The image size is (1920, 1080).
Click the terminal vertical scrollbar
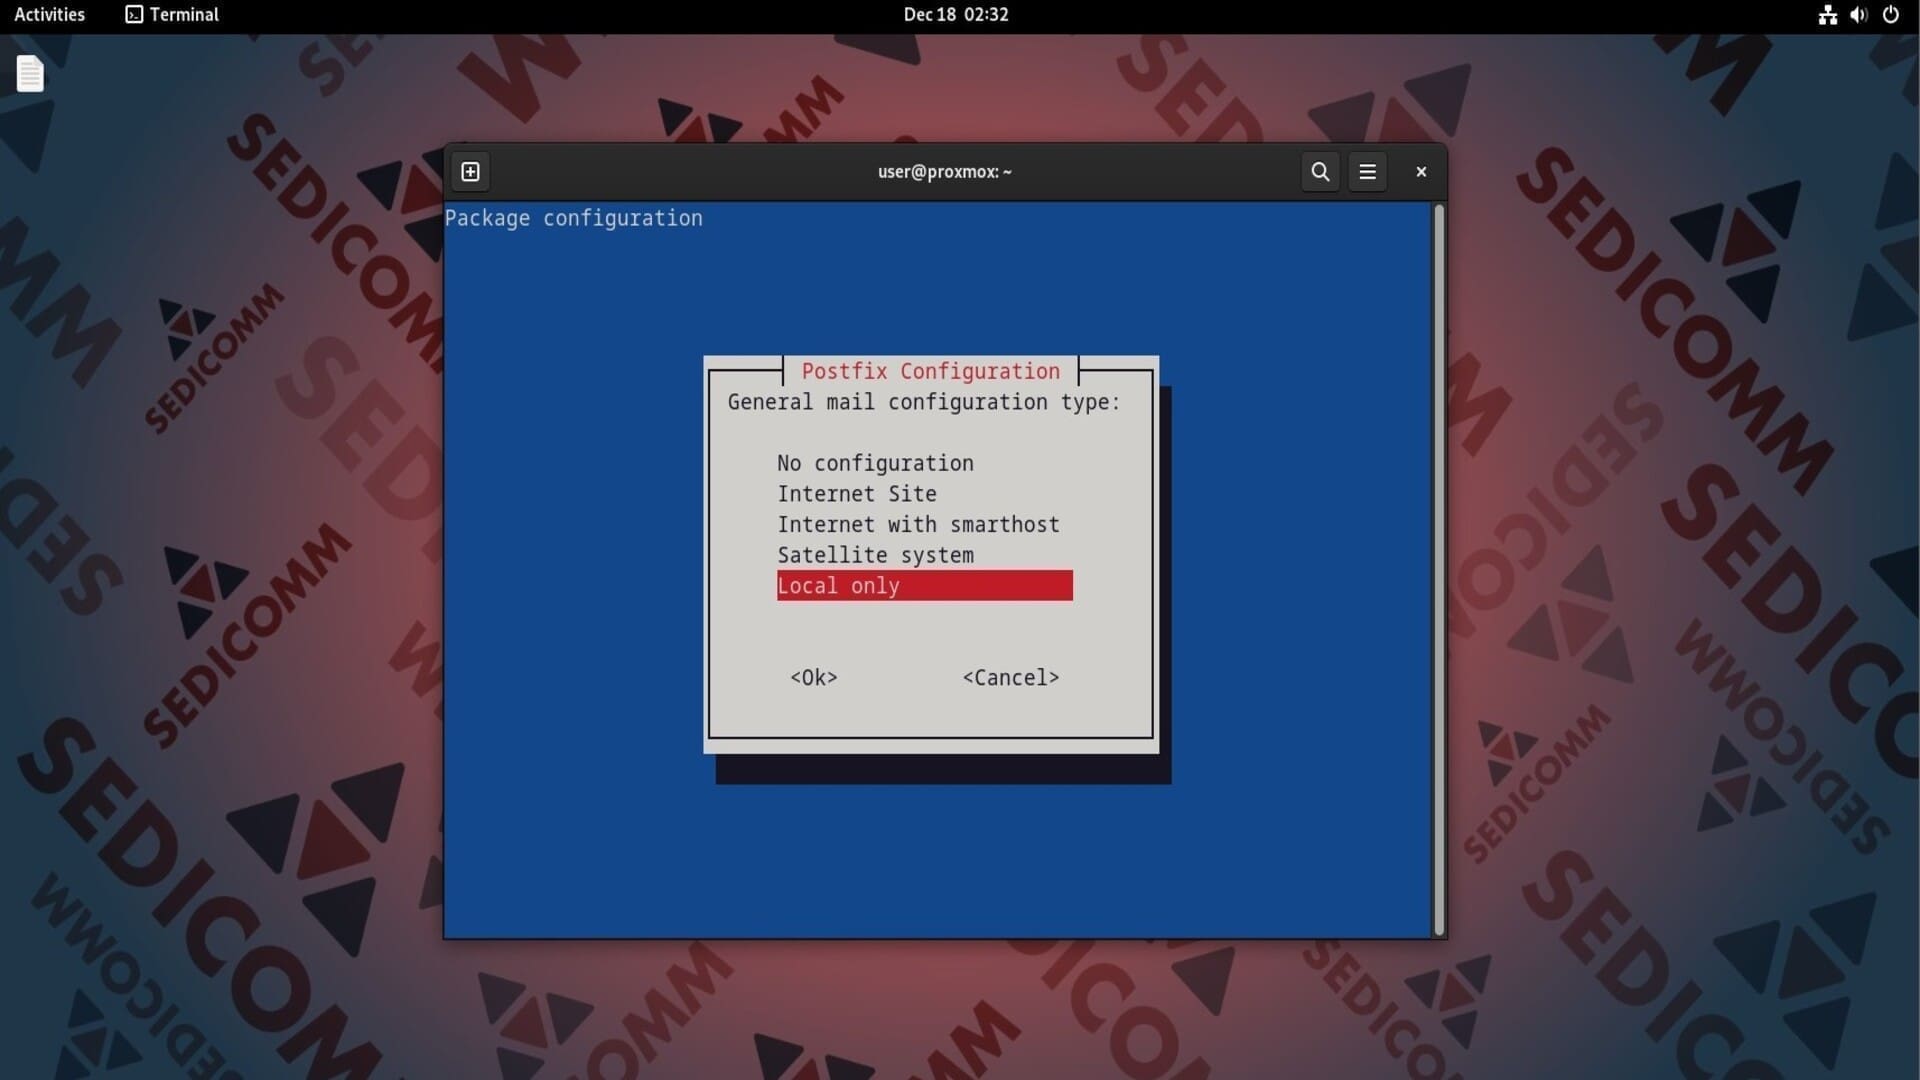pos(1439,570)
